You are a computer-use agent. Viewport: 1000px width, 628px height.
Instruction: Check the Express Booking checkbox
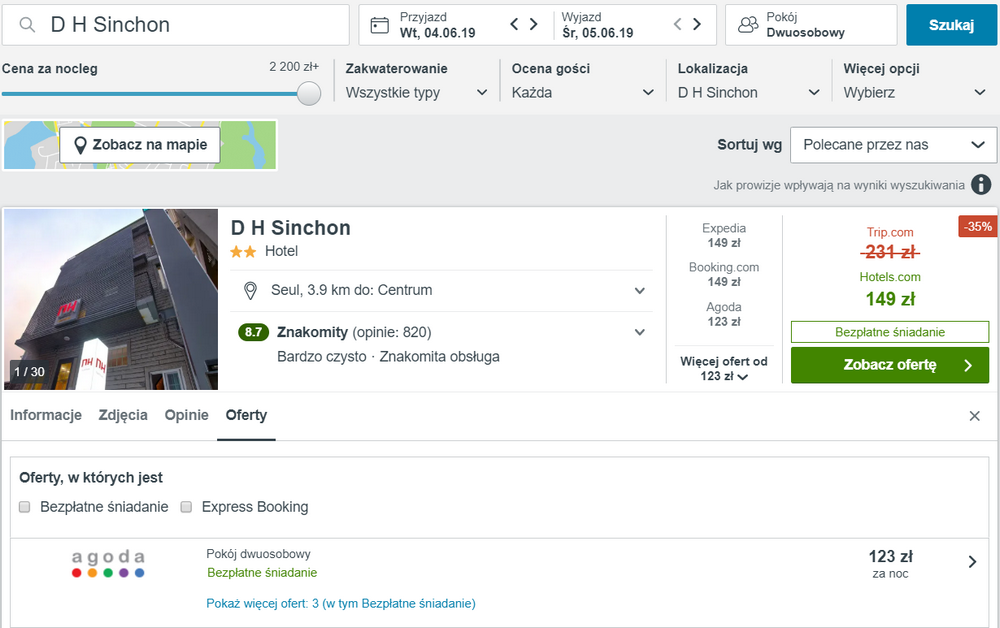click(186, 507)
